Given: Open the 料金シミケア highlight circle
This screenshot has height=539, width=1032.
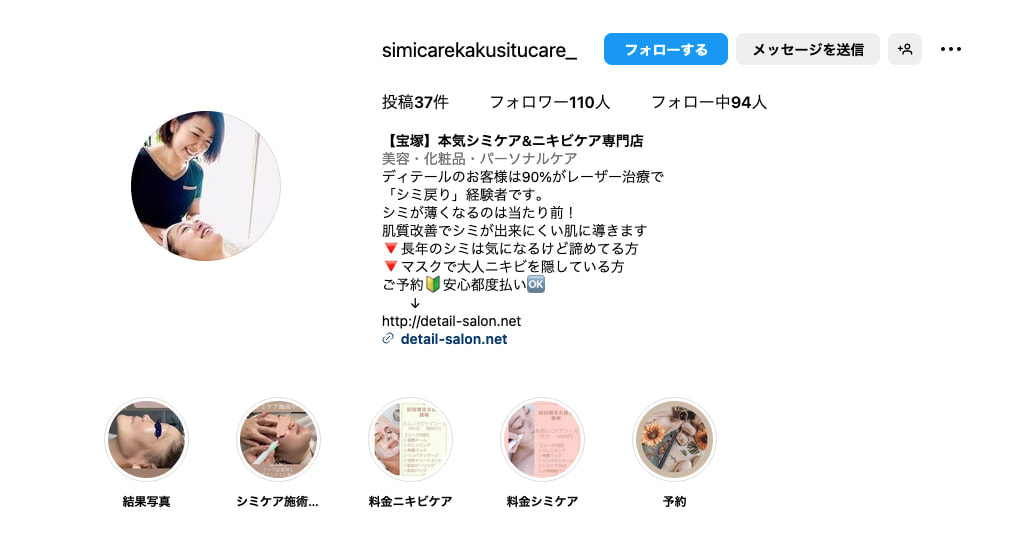Looking at the screenshot, I should click(x=542, y=439).
